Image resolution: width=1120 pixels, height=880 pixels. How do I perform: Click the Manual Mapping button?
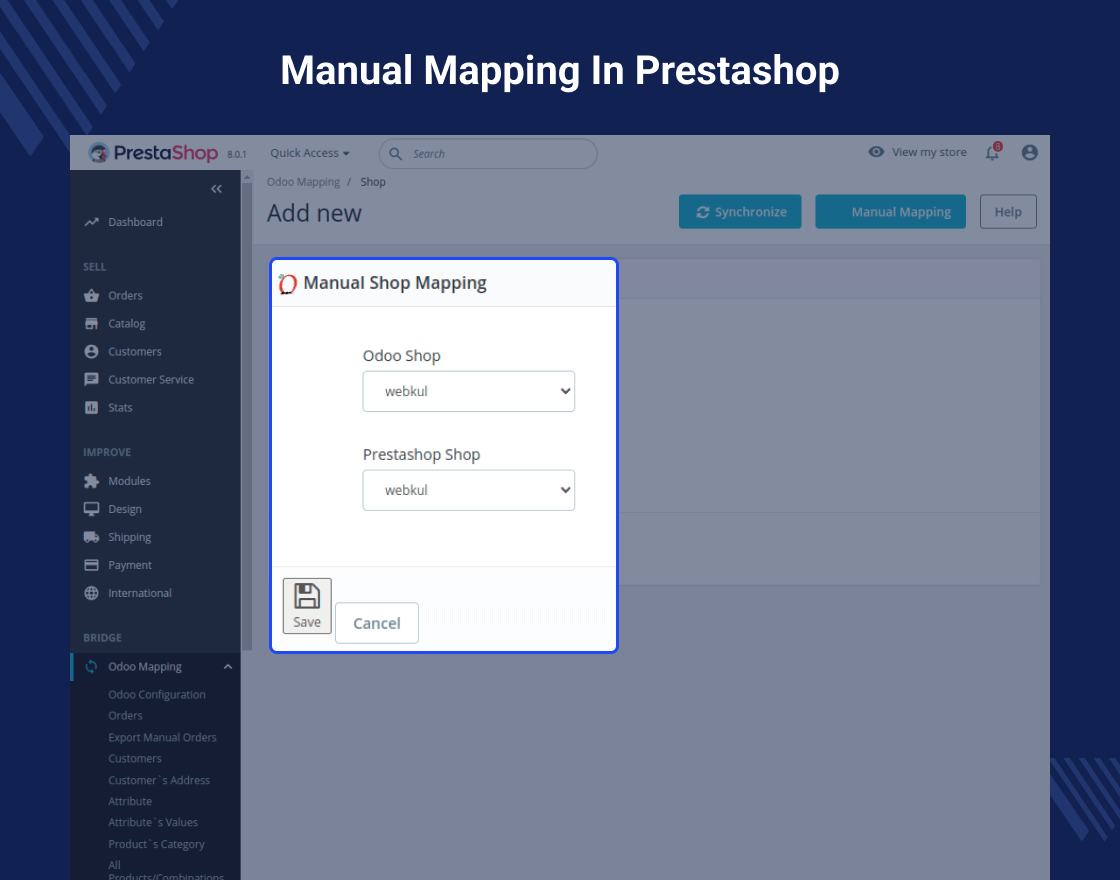tap(891, 211)
